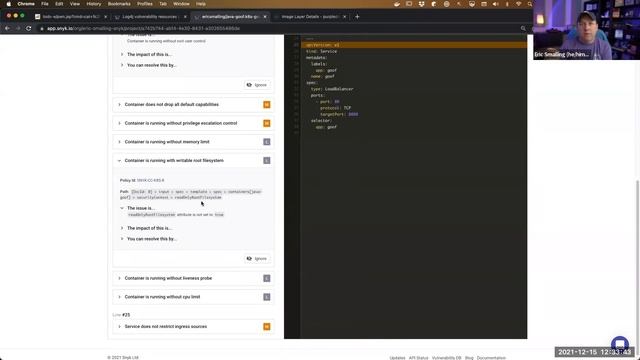Open the API Status footer link
Screen dimensions: 640x360
pos(418,358)
